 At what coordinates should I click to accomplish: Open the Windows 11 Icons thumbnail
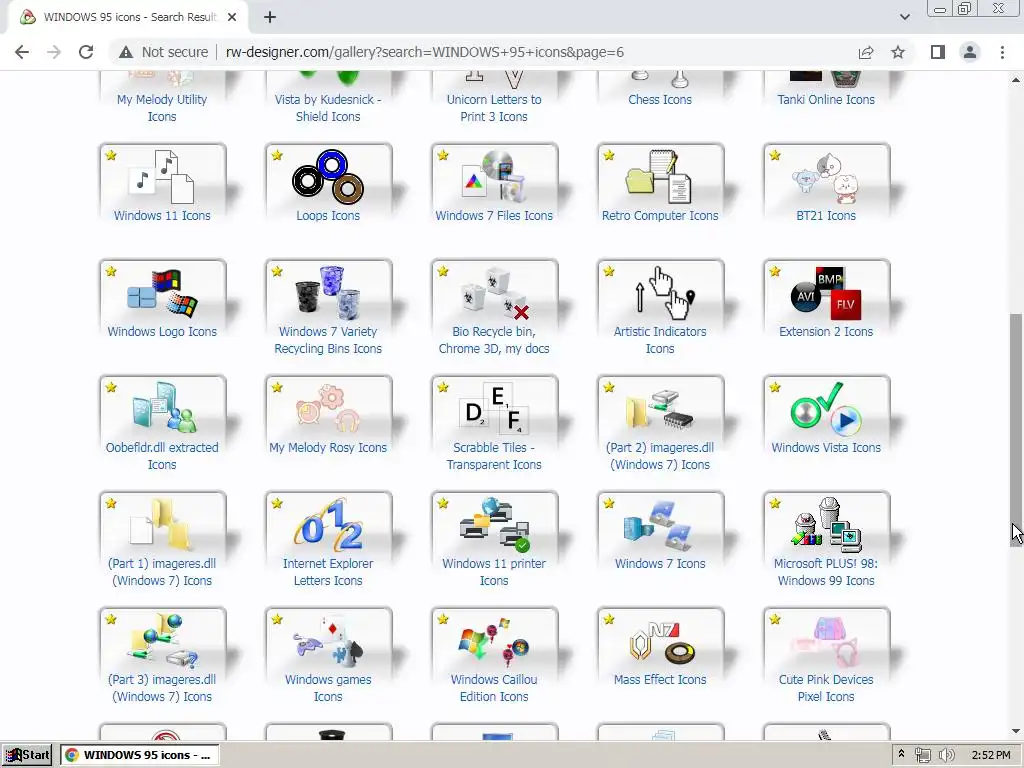(163, 176)
